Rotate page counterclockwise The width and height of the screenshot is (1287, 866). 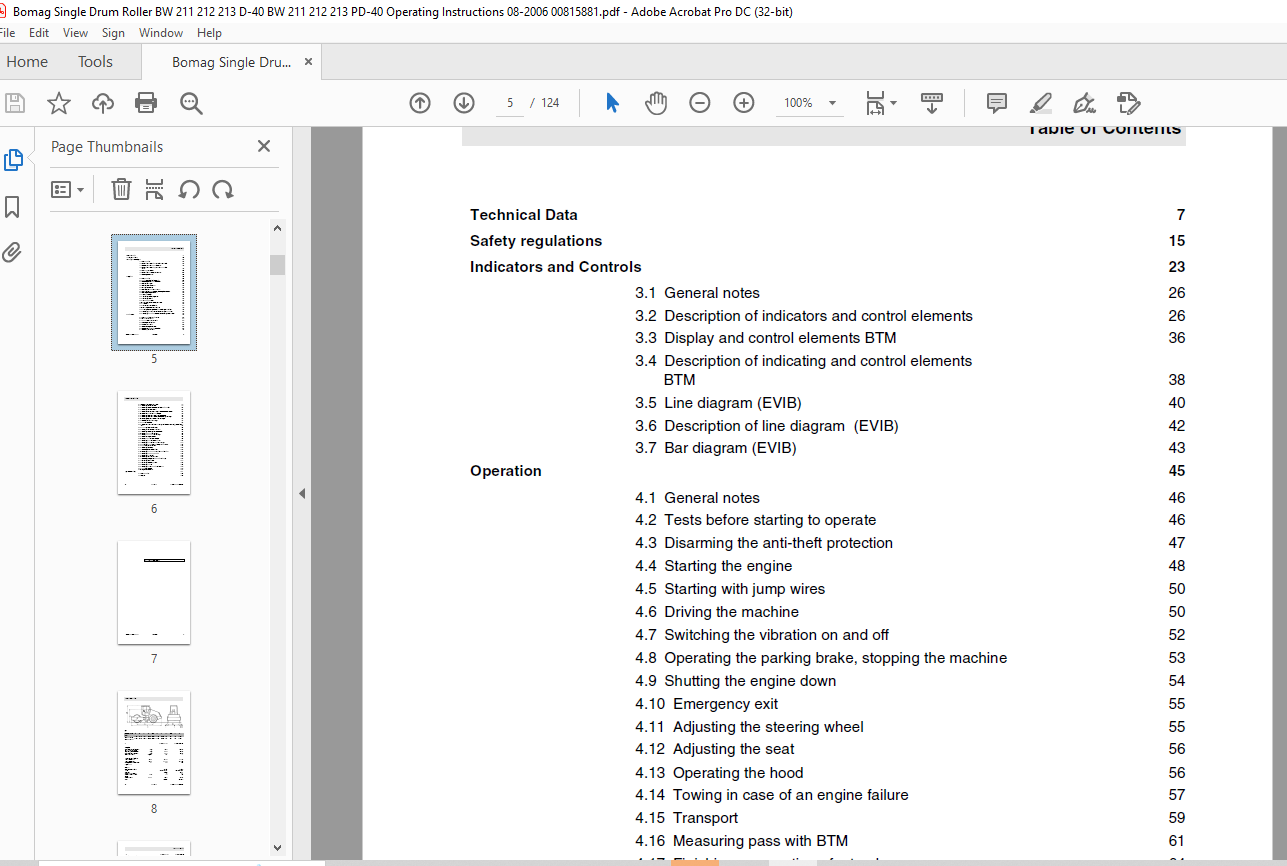pyautogui.click(x=189, y=189)
